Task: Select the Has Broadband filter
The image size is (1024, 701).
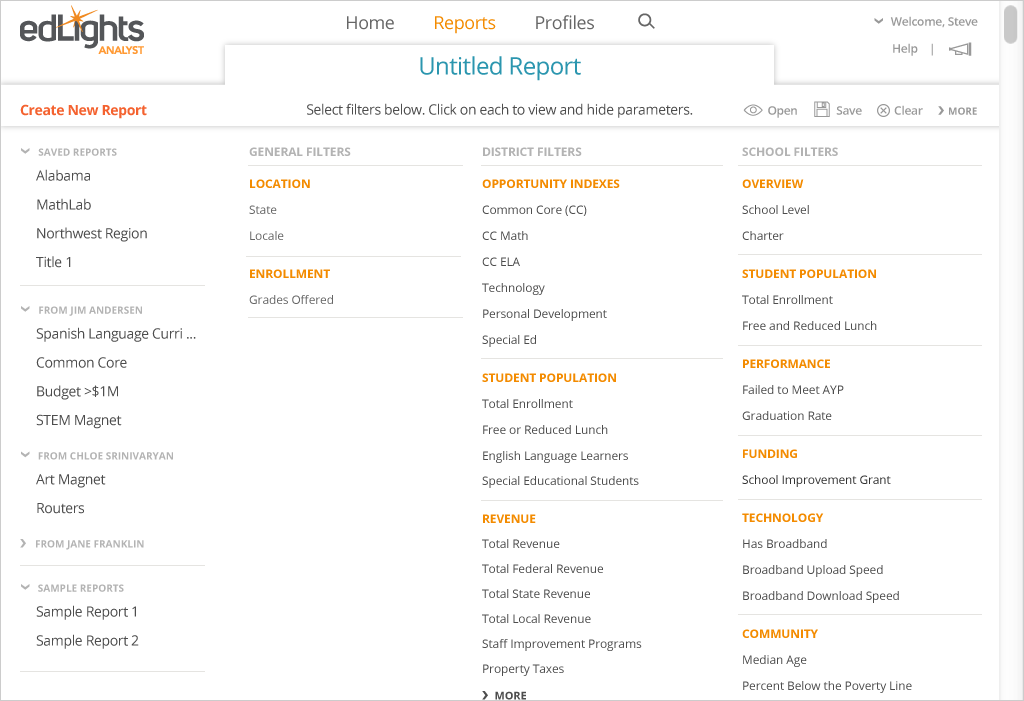Action: click(x=784, y=544)
